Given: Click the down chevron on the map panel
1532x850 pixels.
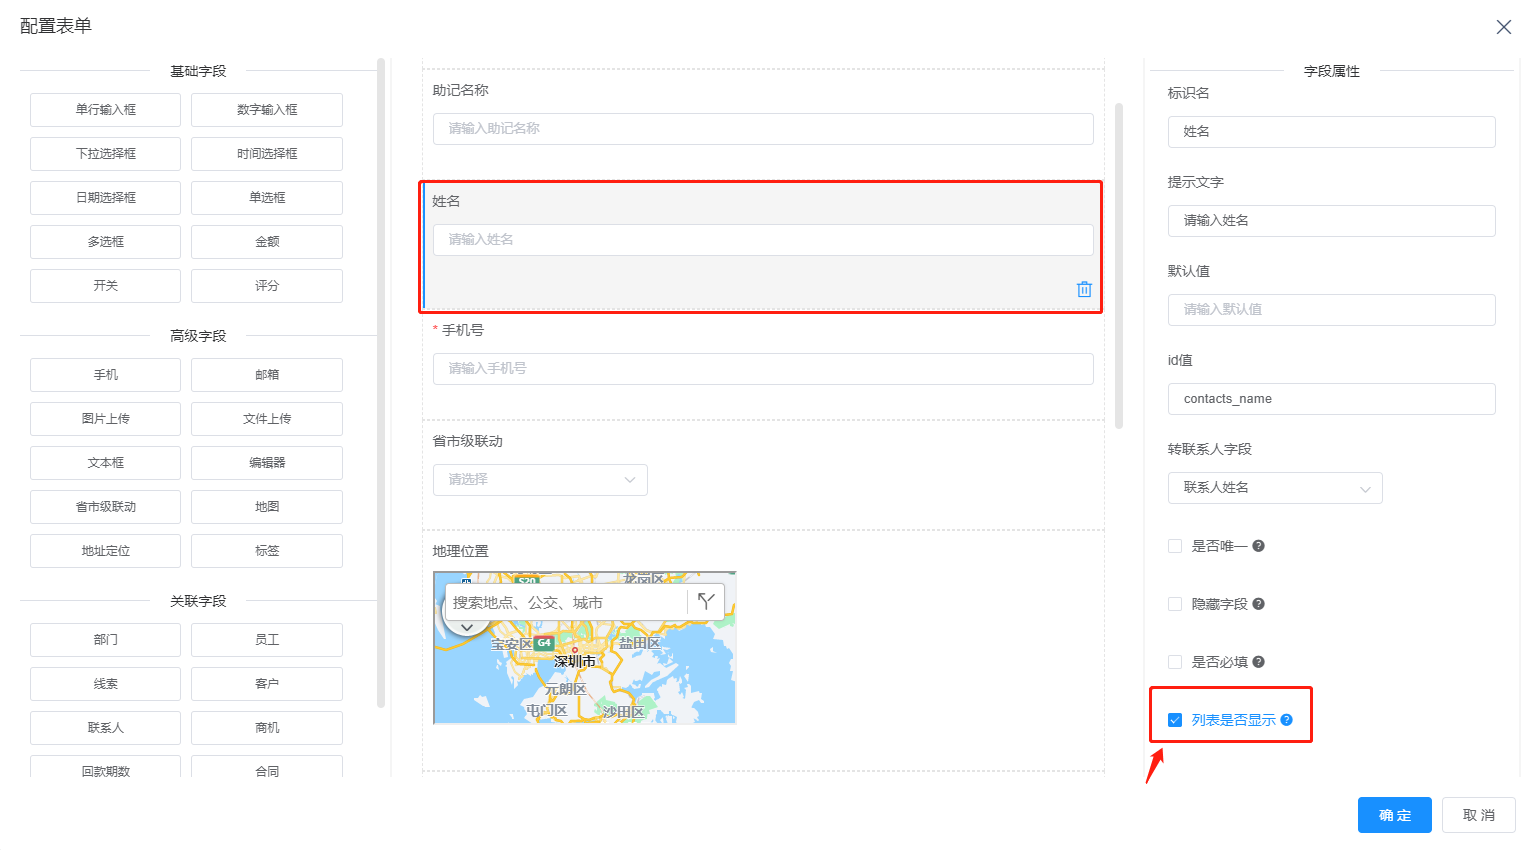Looking at the screenshot, I should tap(466, 627).
